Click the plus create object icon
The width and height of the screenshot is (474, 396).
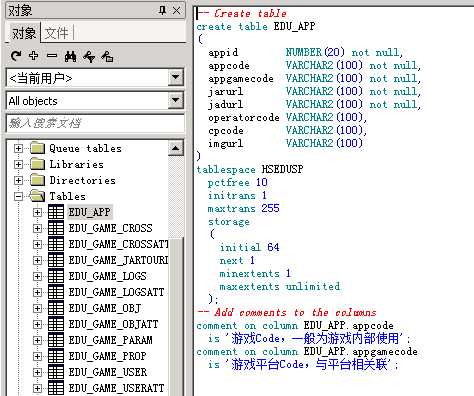pyautogui.click(x=33, y=56)
